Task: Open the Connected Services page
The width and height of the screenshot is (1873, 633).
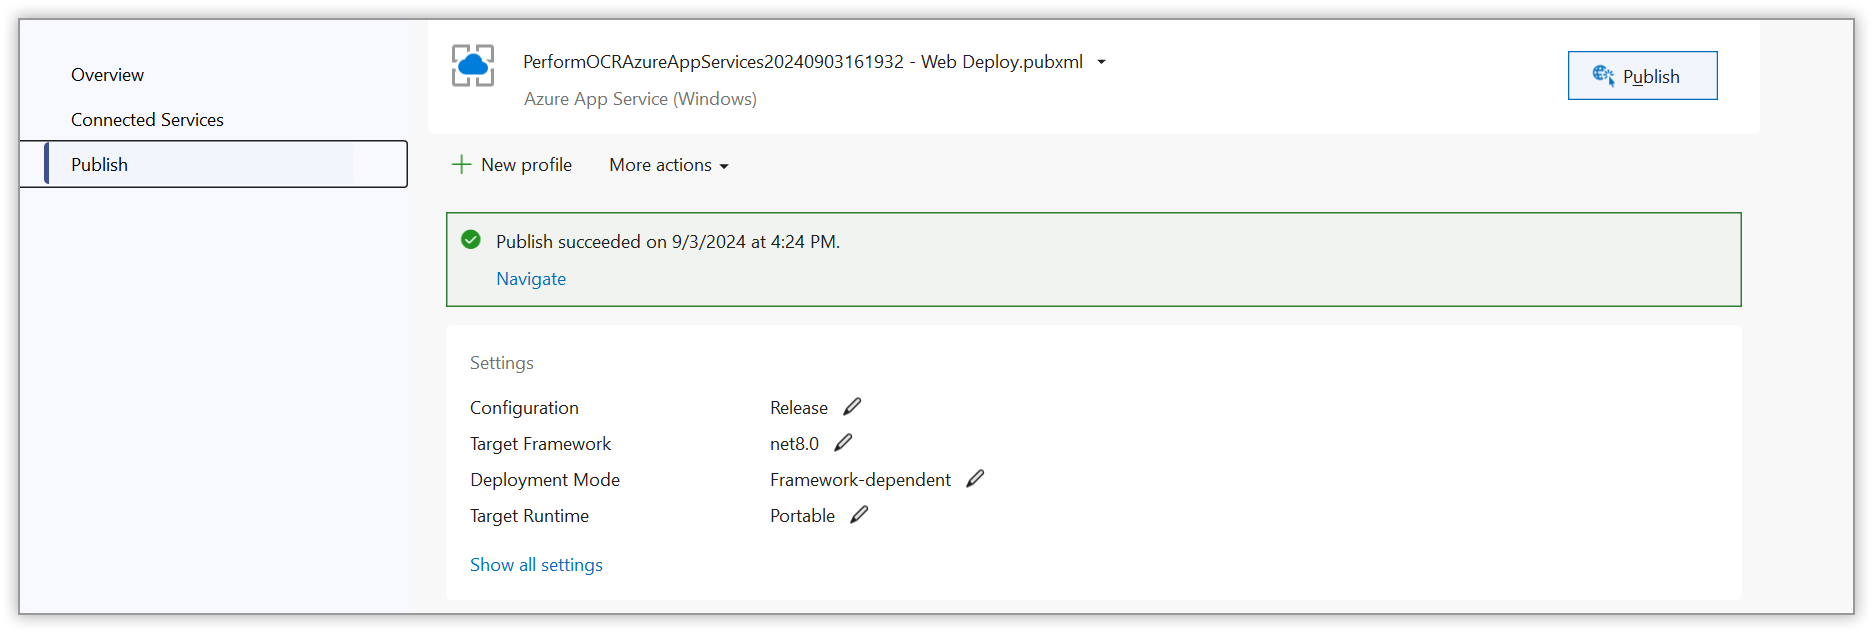Action: [147, 119]
